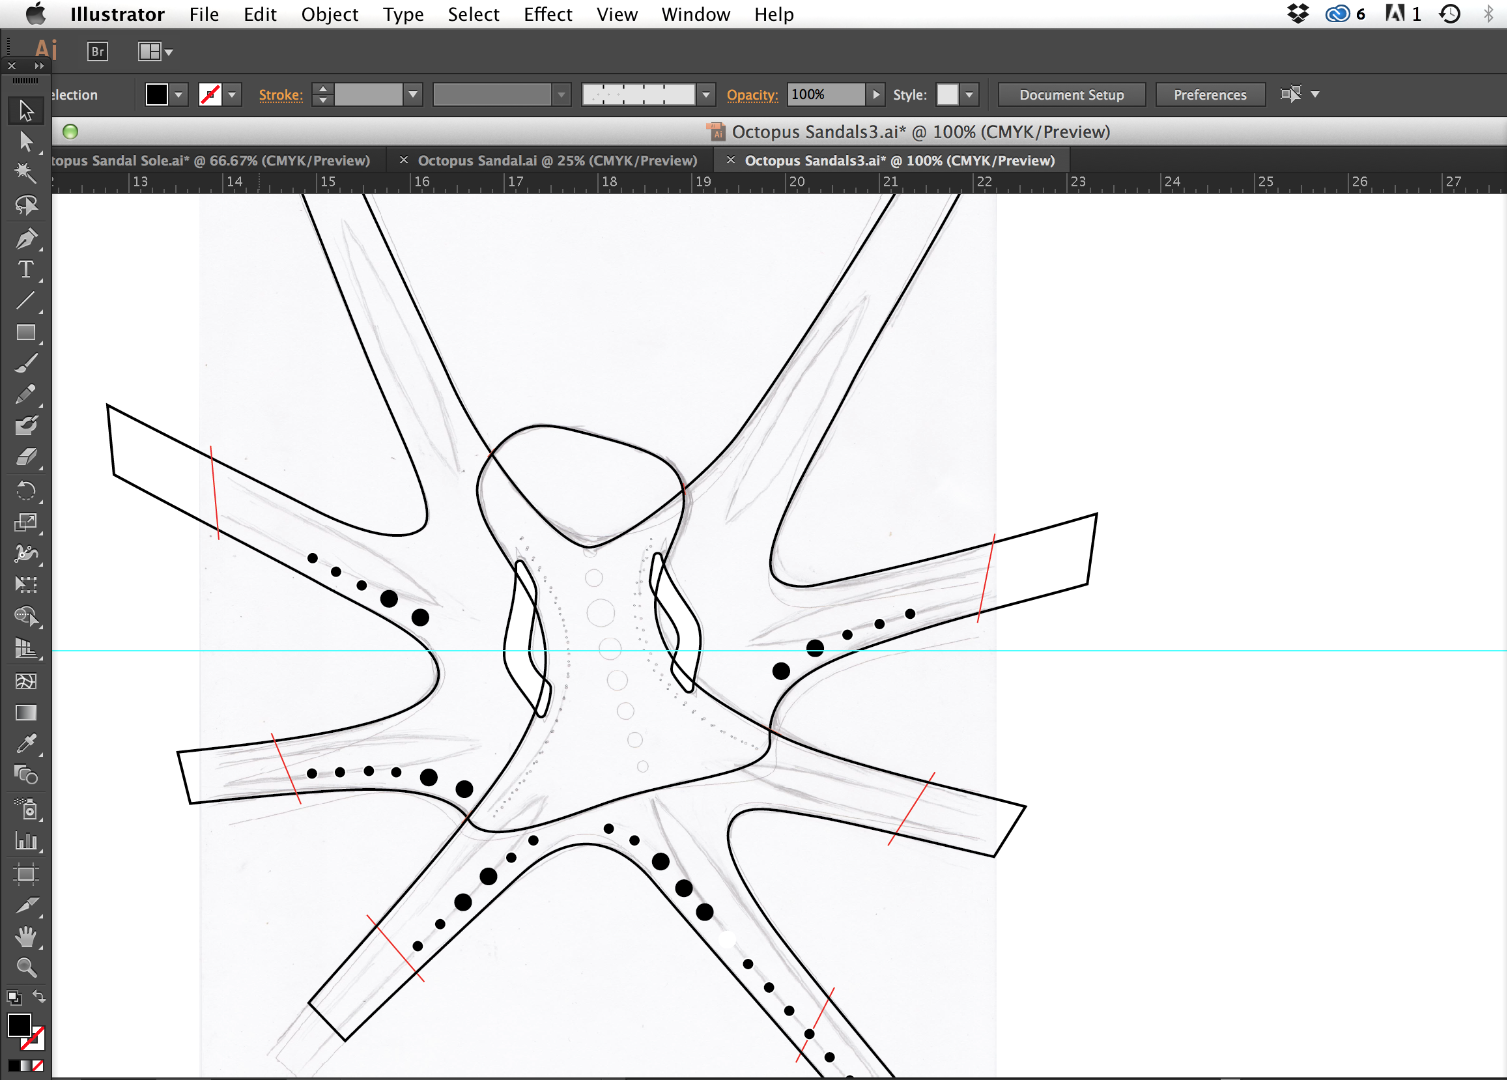The width and height of the screenshot is (1507, 1080).
Task: Expand the stroke weight dropdown
Action: [412, 95]
